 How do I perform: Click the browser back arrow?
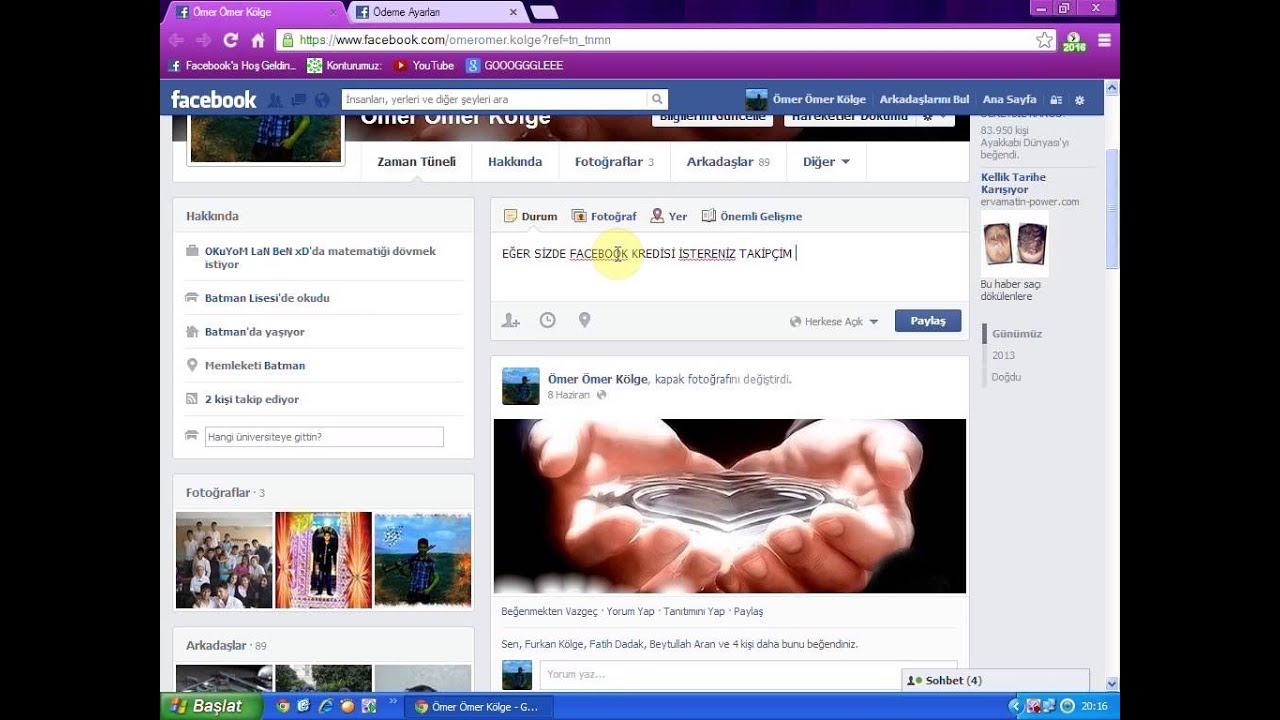[x=177, y=40]
